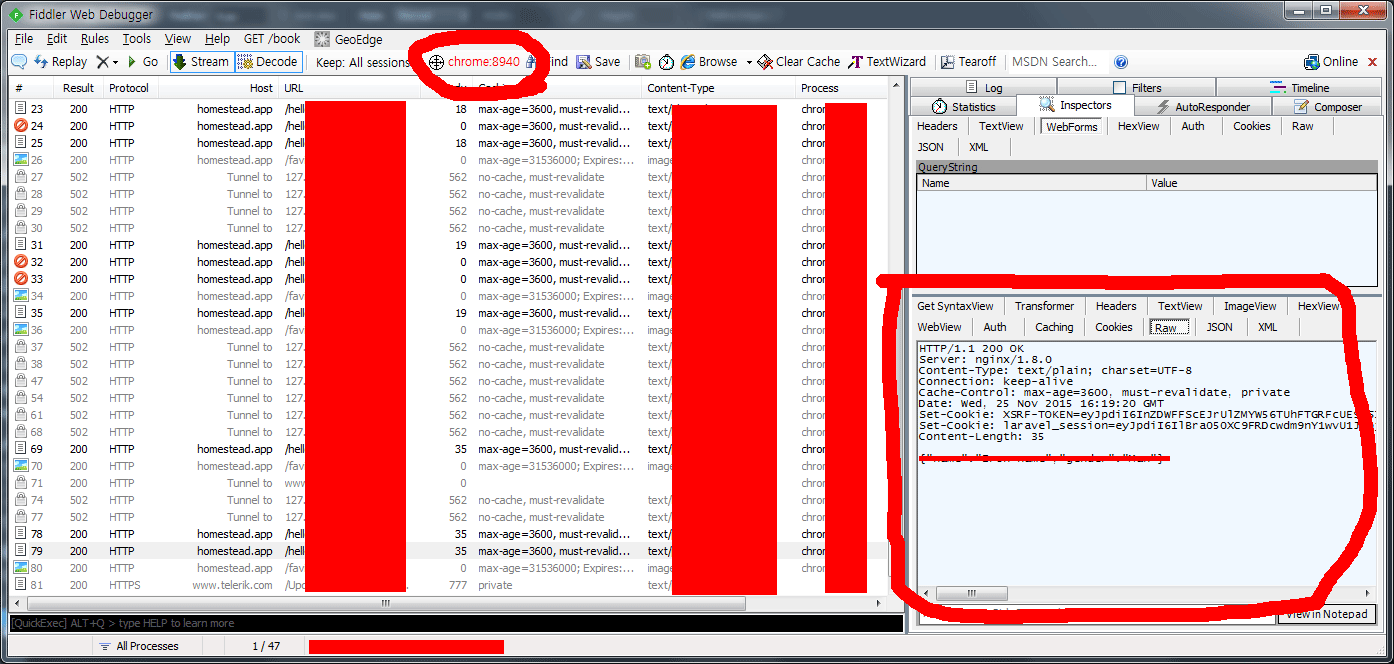
Task: Clear the browser cache
Action: coord(798,62)
